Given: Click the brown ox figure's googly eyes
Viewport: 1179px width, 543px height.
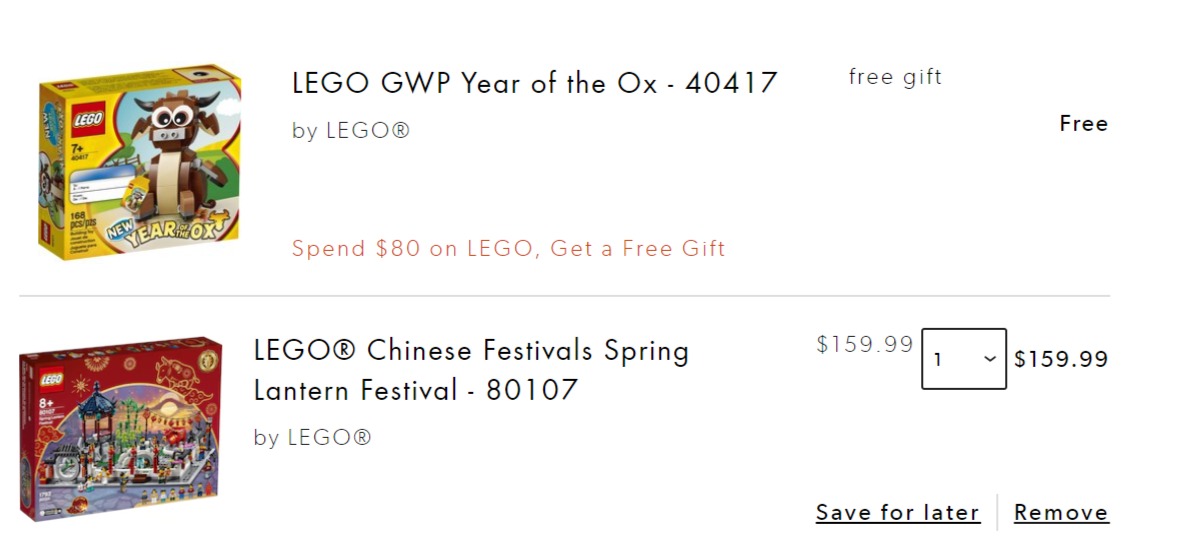Looking at the screenshot, I should pos(172,116).
